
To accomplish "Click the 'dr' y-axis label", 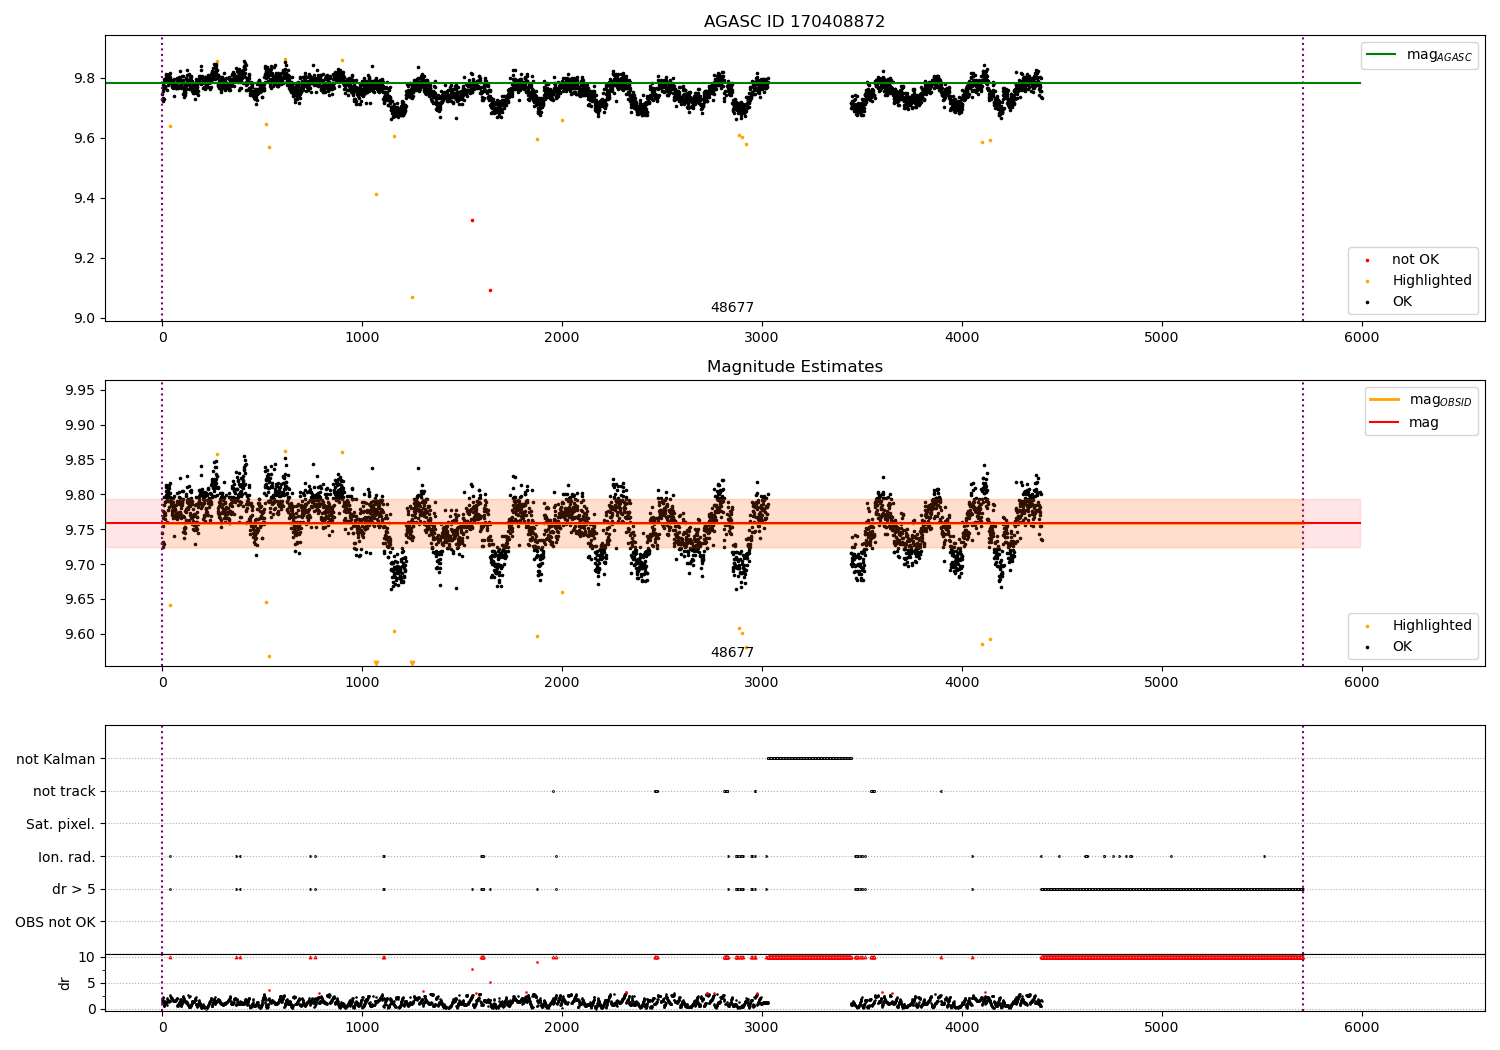I will (65, 983).
